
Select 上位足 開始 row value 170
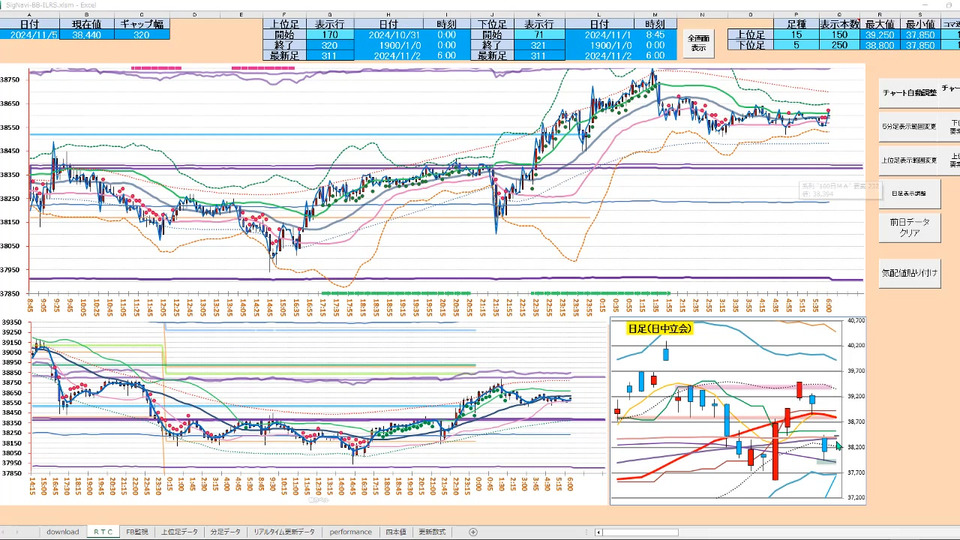330,35
